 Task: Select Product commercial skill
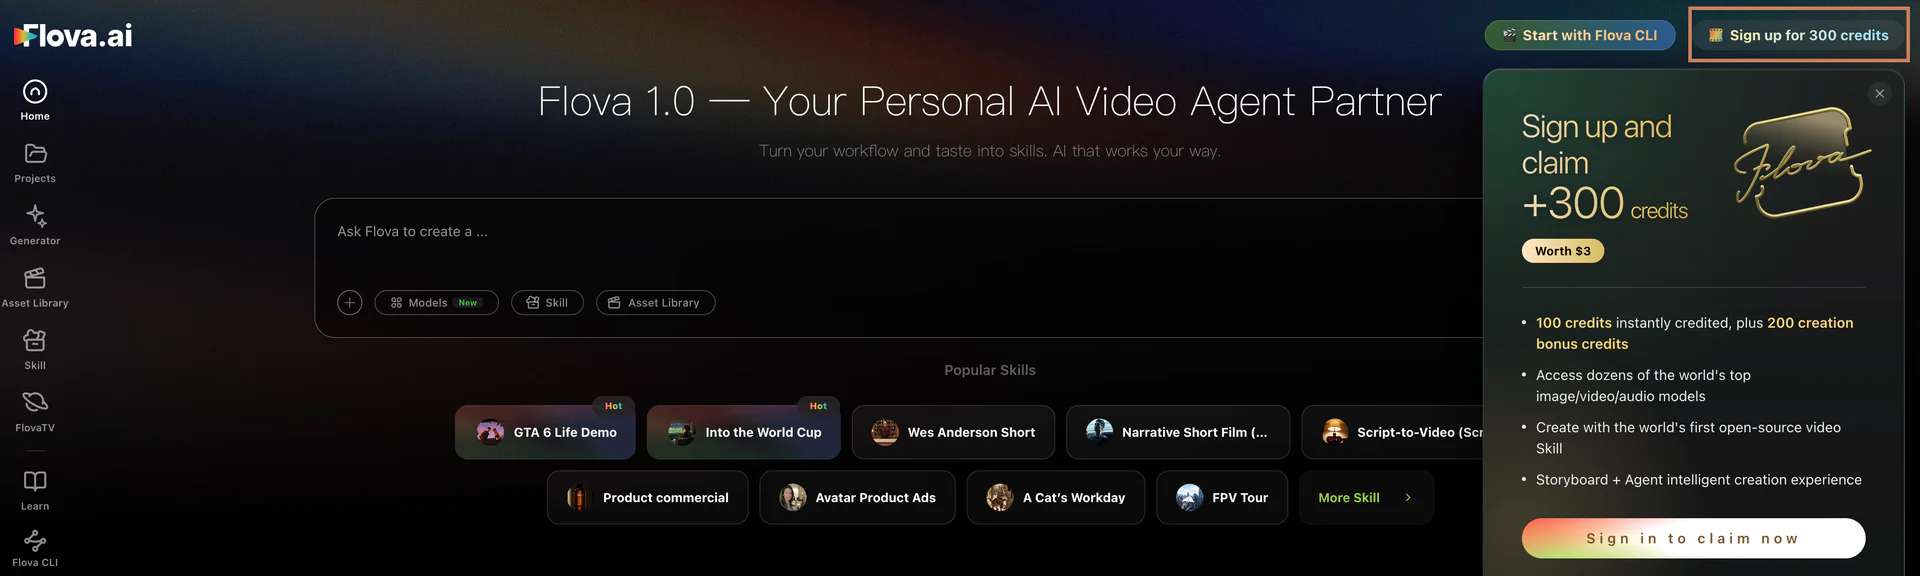coord(647,497)
